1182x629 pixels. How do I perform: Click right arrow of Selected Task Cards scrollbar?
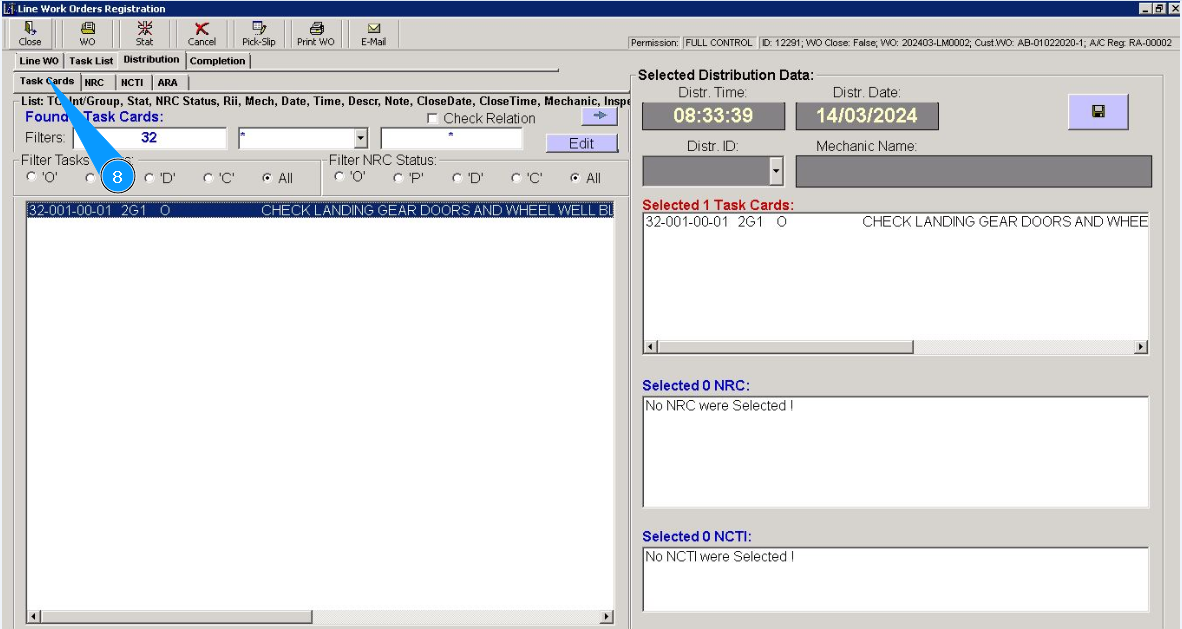point(1141,347)
